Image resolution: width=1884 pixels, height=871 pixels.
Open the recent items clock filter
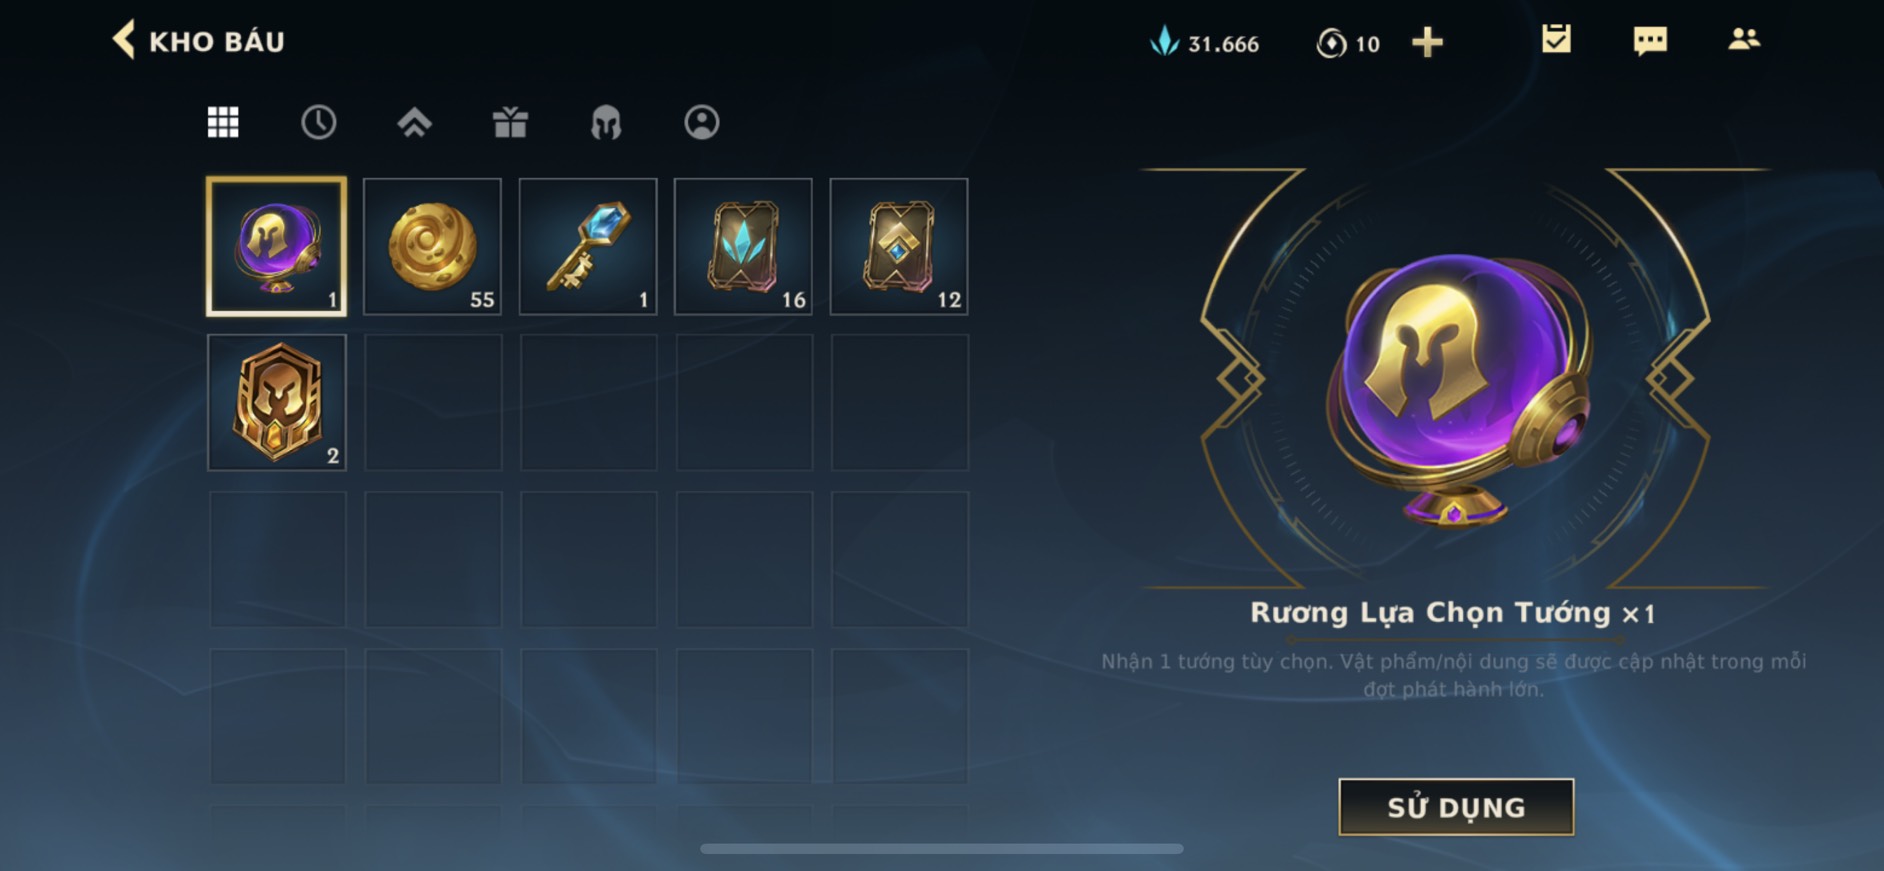click(319, 122)
